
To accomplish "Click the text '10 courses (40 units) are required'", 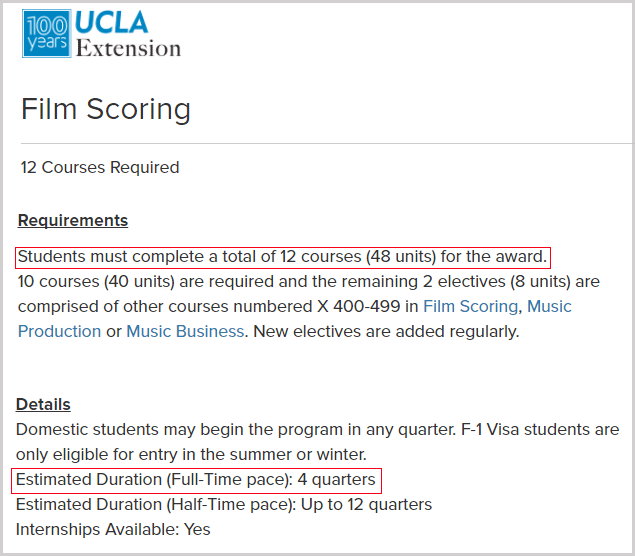I will pyautogui.click(x=146, y=281).
